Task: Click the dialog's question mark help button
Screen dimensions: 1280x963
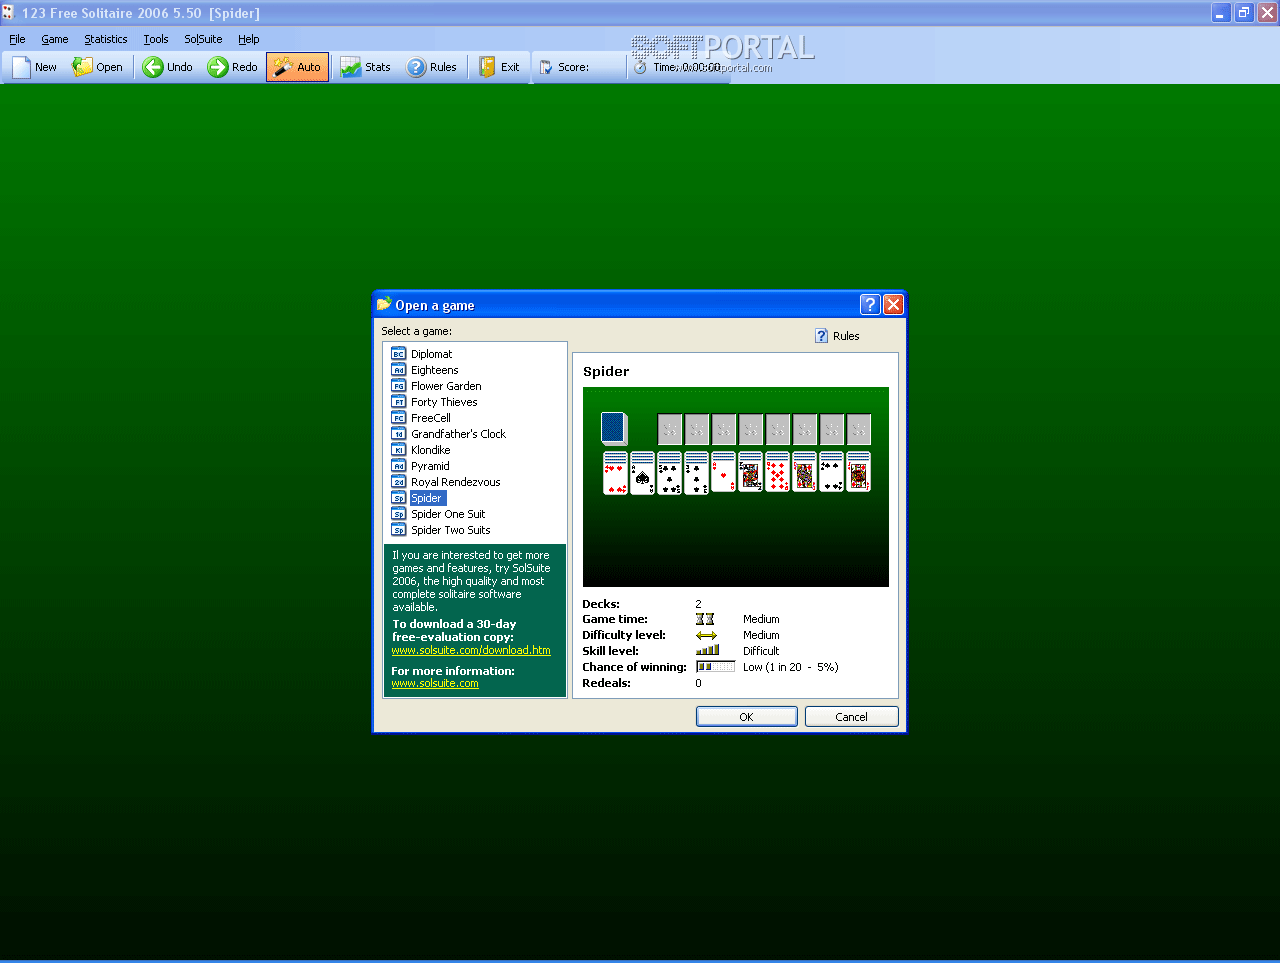Action: tap(870, 305)
